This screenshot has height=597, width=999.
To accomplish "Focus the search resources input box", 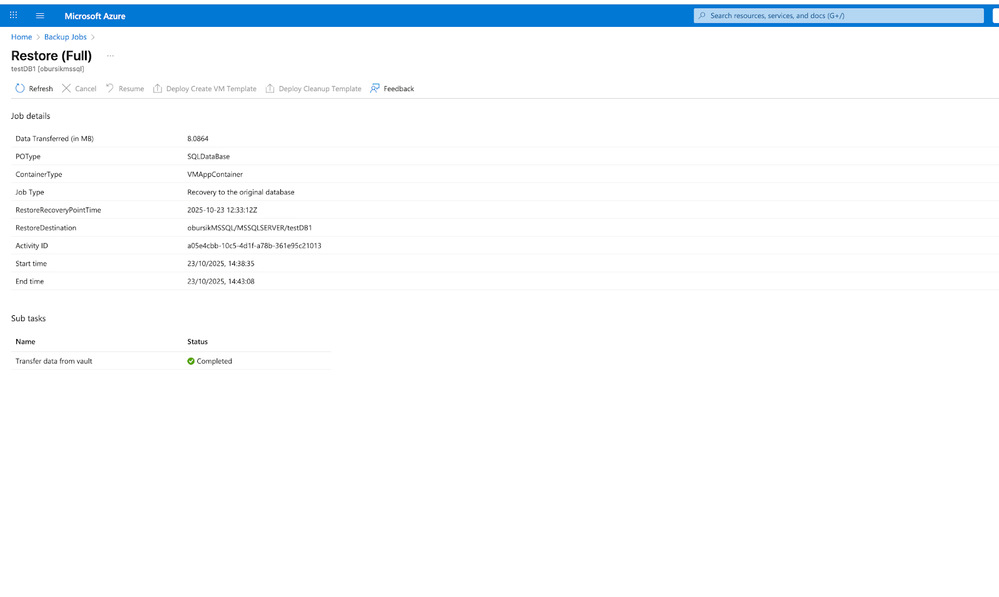I will [x=840, y=16].
